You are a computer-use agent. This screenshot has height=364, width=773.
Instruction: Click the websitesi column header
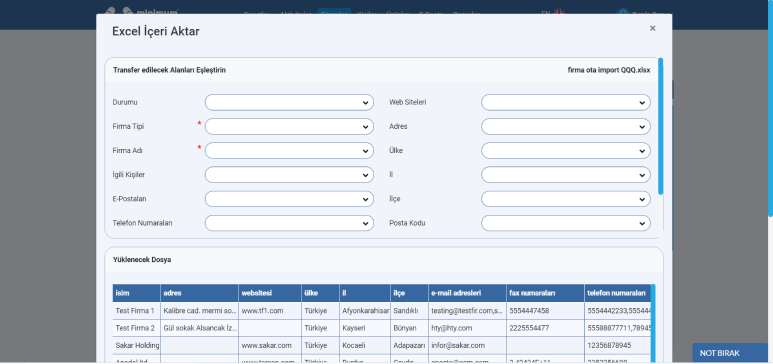[x=270, y=293]
